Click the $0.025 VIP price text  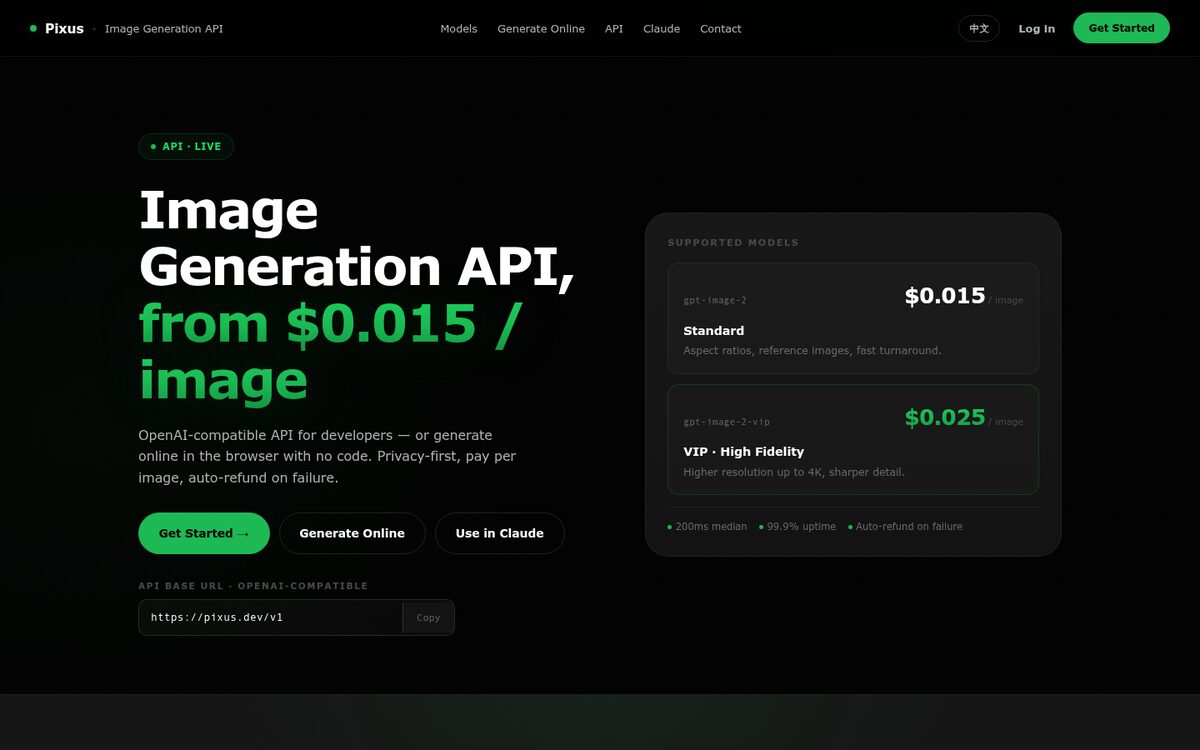[945, 417]
